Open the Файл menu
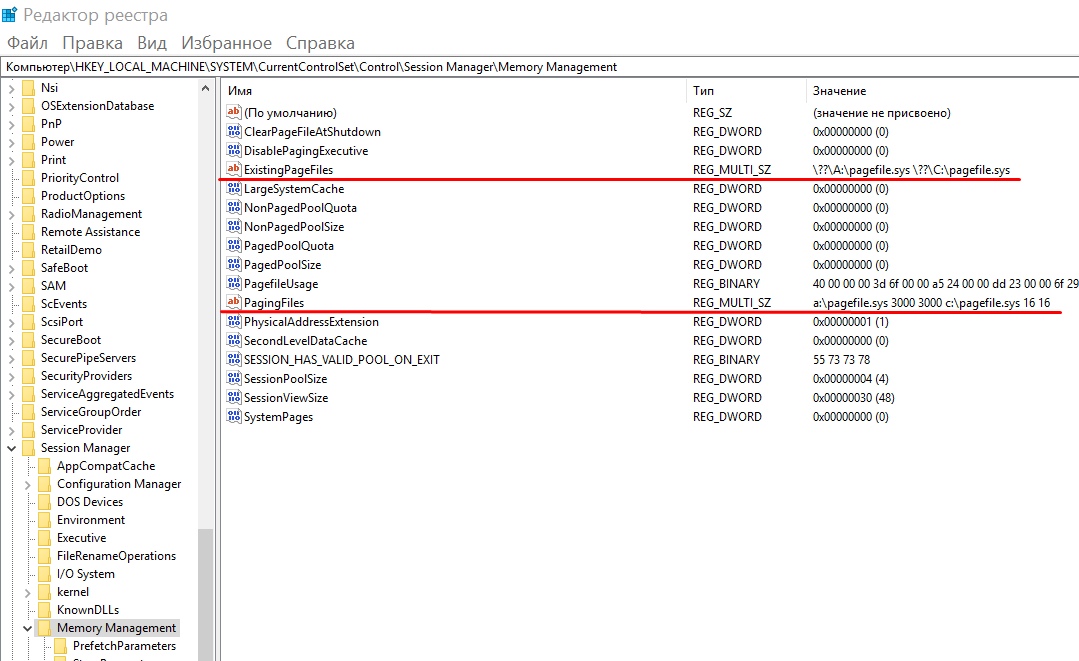Viewport: 1079px width, 661px height. click(x=27, y=43)
